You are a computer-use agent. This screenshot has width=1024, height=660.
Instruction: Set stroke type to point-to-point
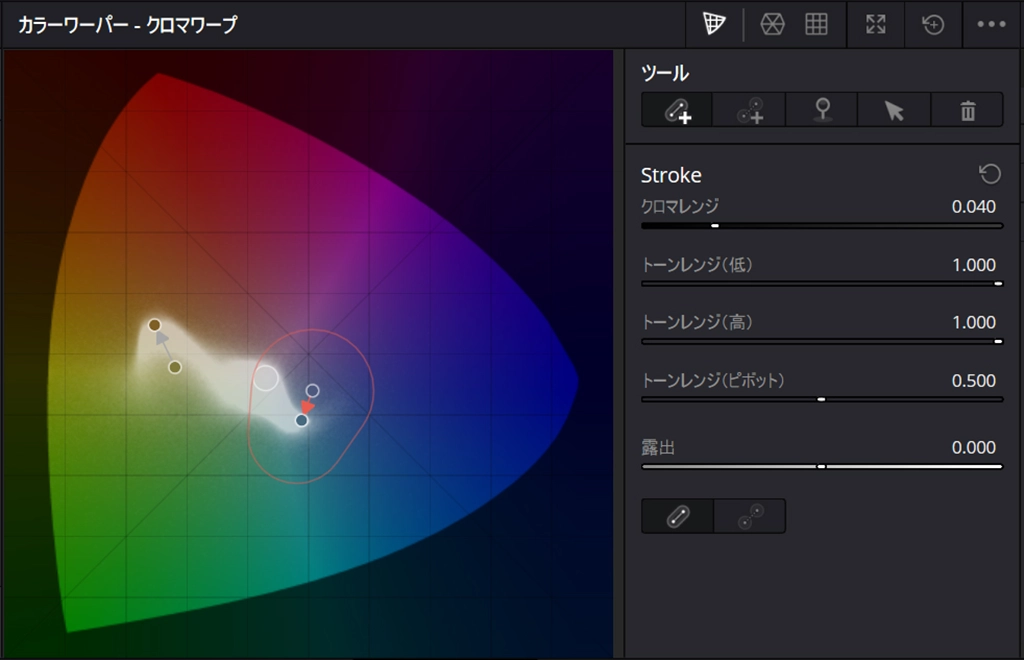tap(750, 516)
